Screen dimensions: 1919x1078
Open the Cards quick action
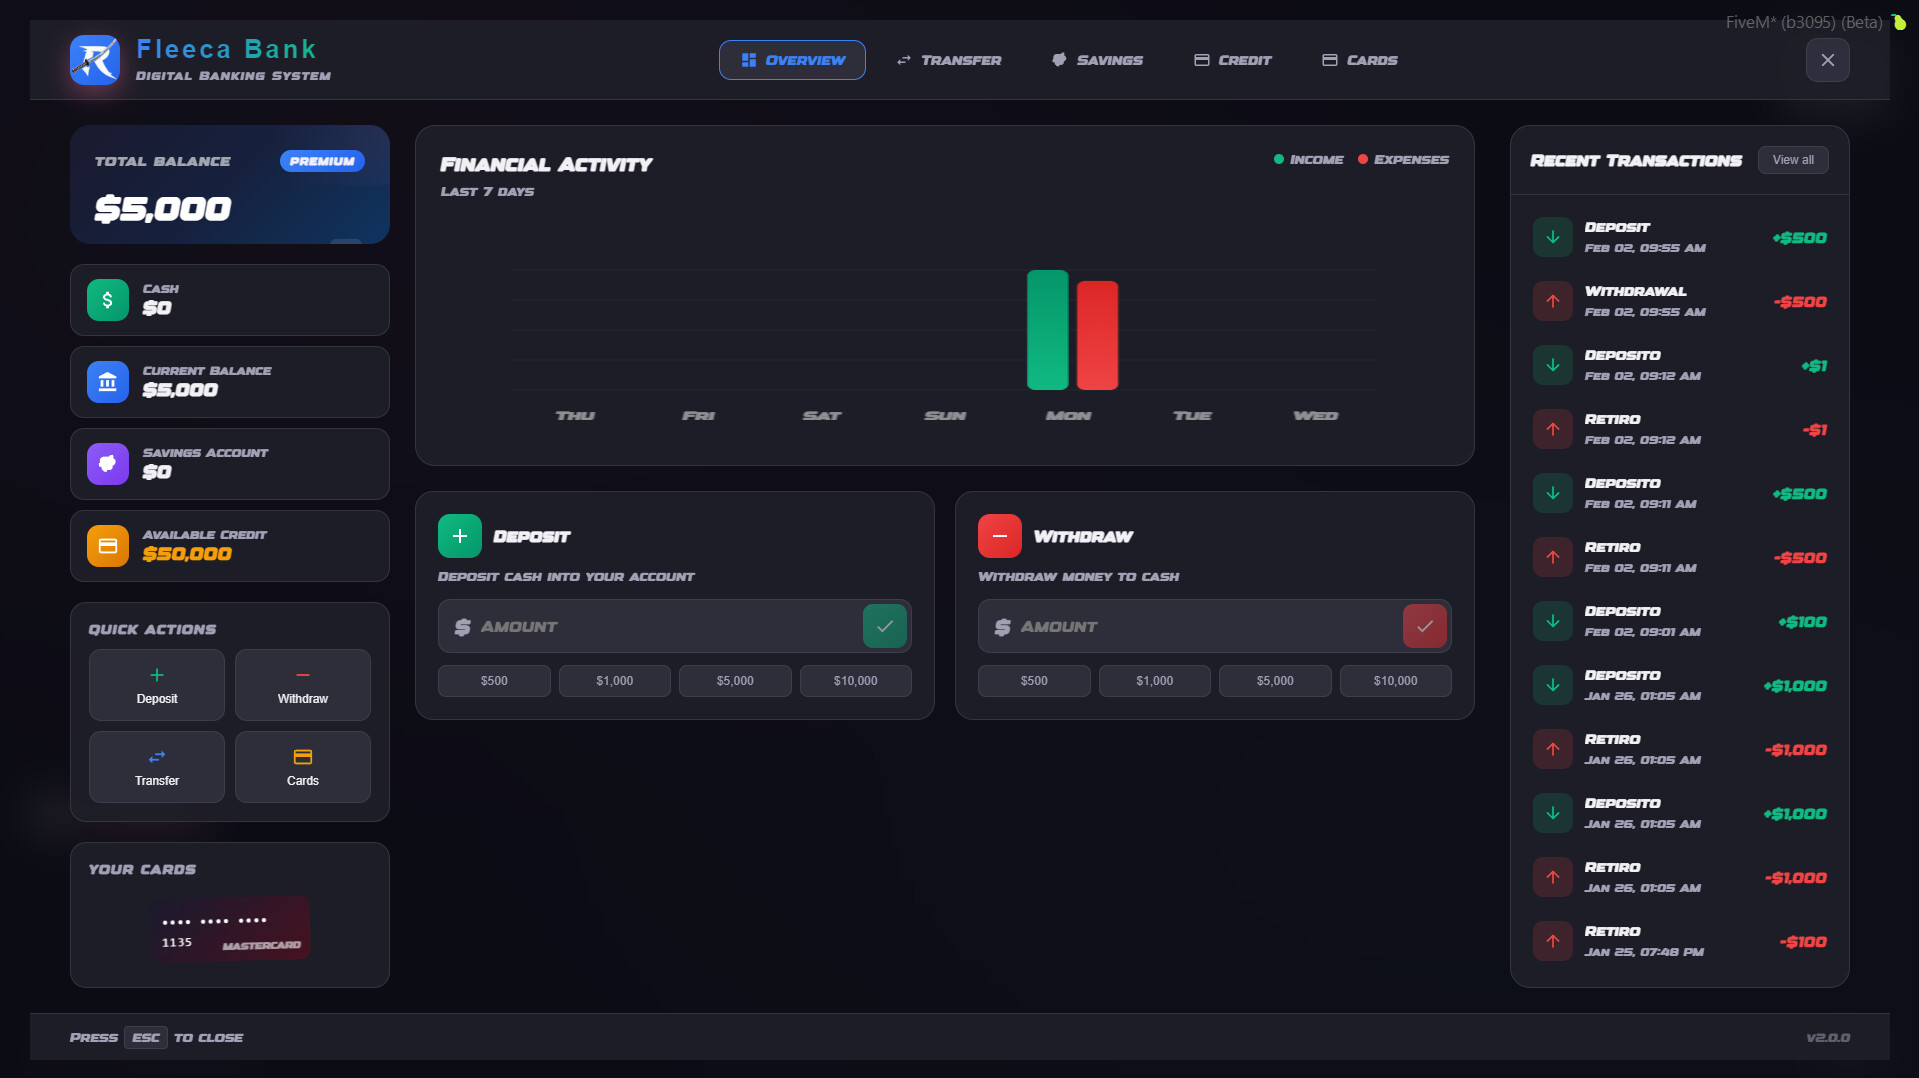point(303,767)
